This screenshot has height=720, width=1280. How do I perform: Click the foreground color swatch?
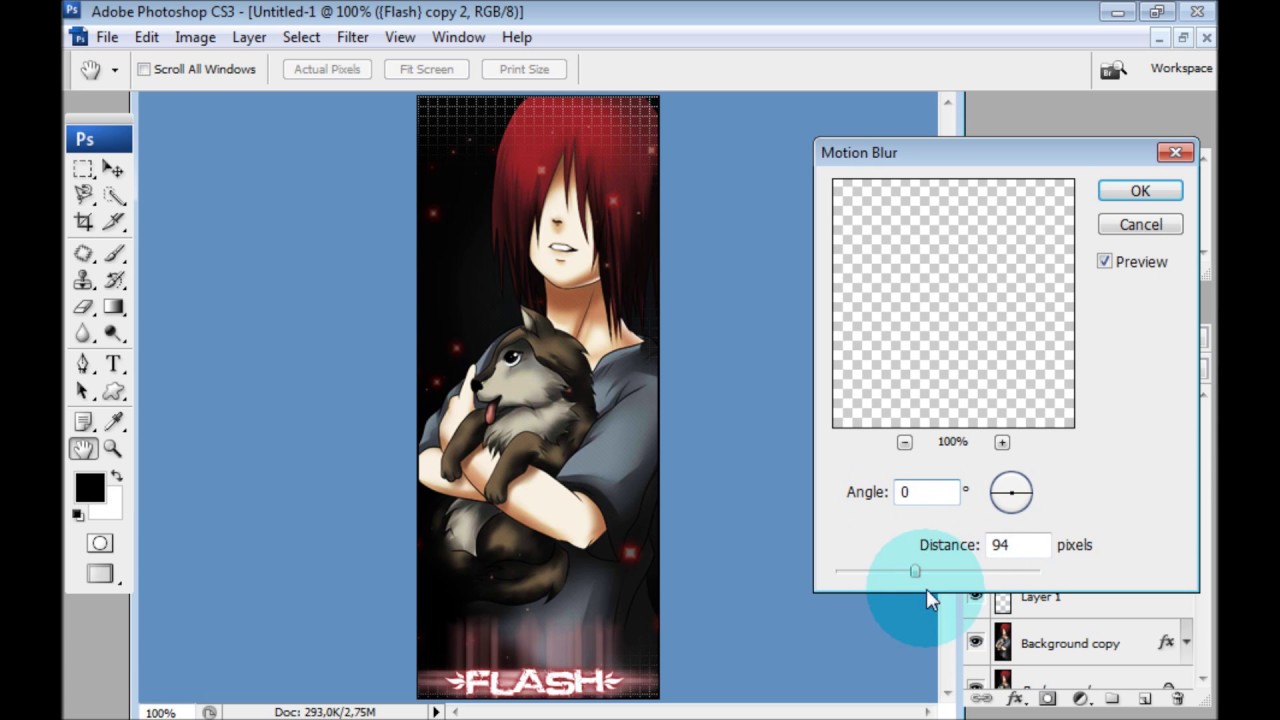tap(89, 488)
